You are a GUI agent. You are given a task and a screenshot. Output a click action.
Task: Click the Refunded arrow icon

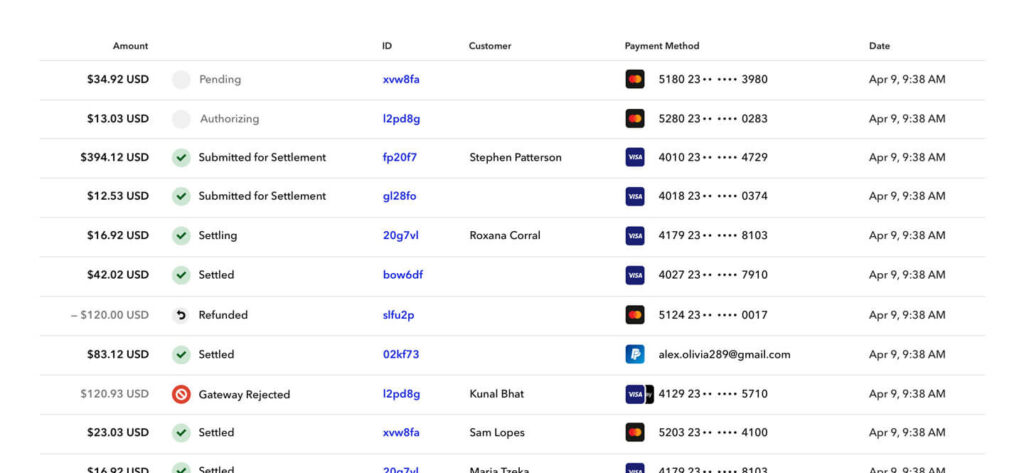181,316
